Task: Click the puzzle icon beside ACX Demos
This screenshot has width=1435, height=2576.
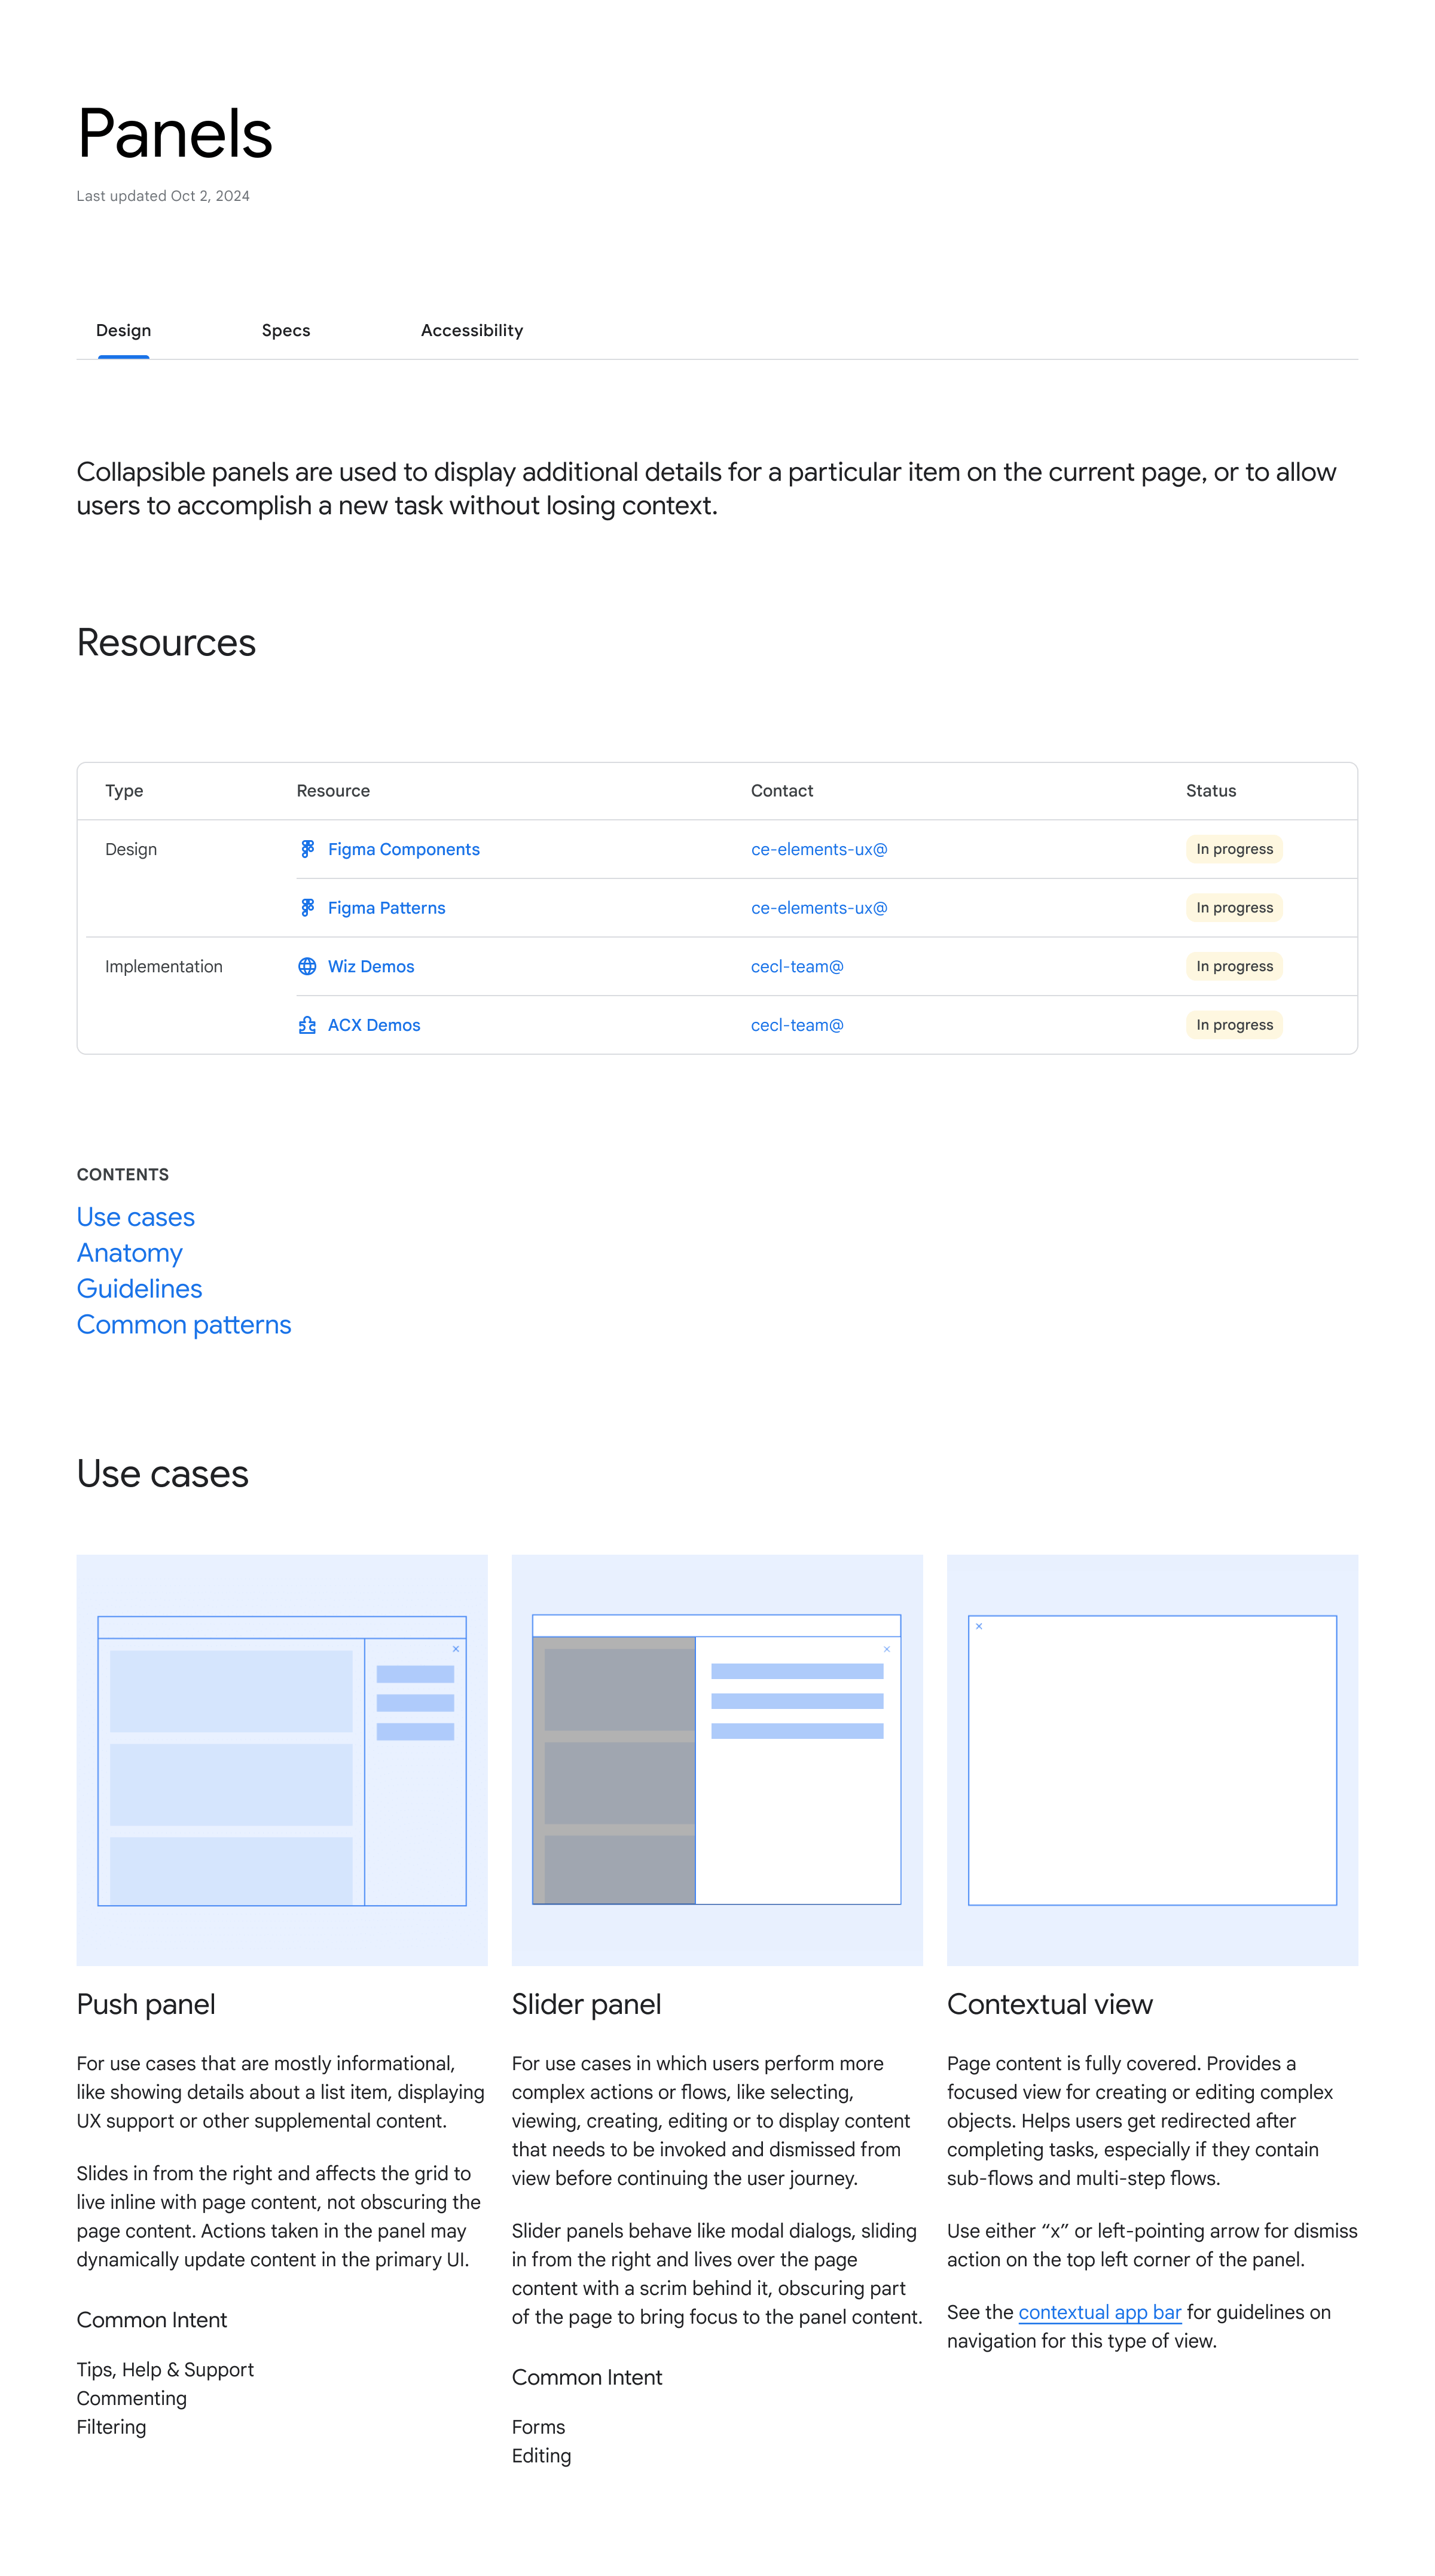Action: pyautogui.click(x=307, y=1025)
